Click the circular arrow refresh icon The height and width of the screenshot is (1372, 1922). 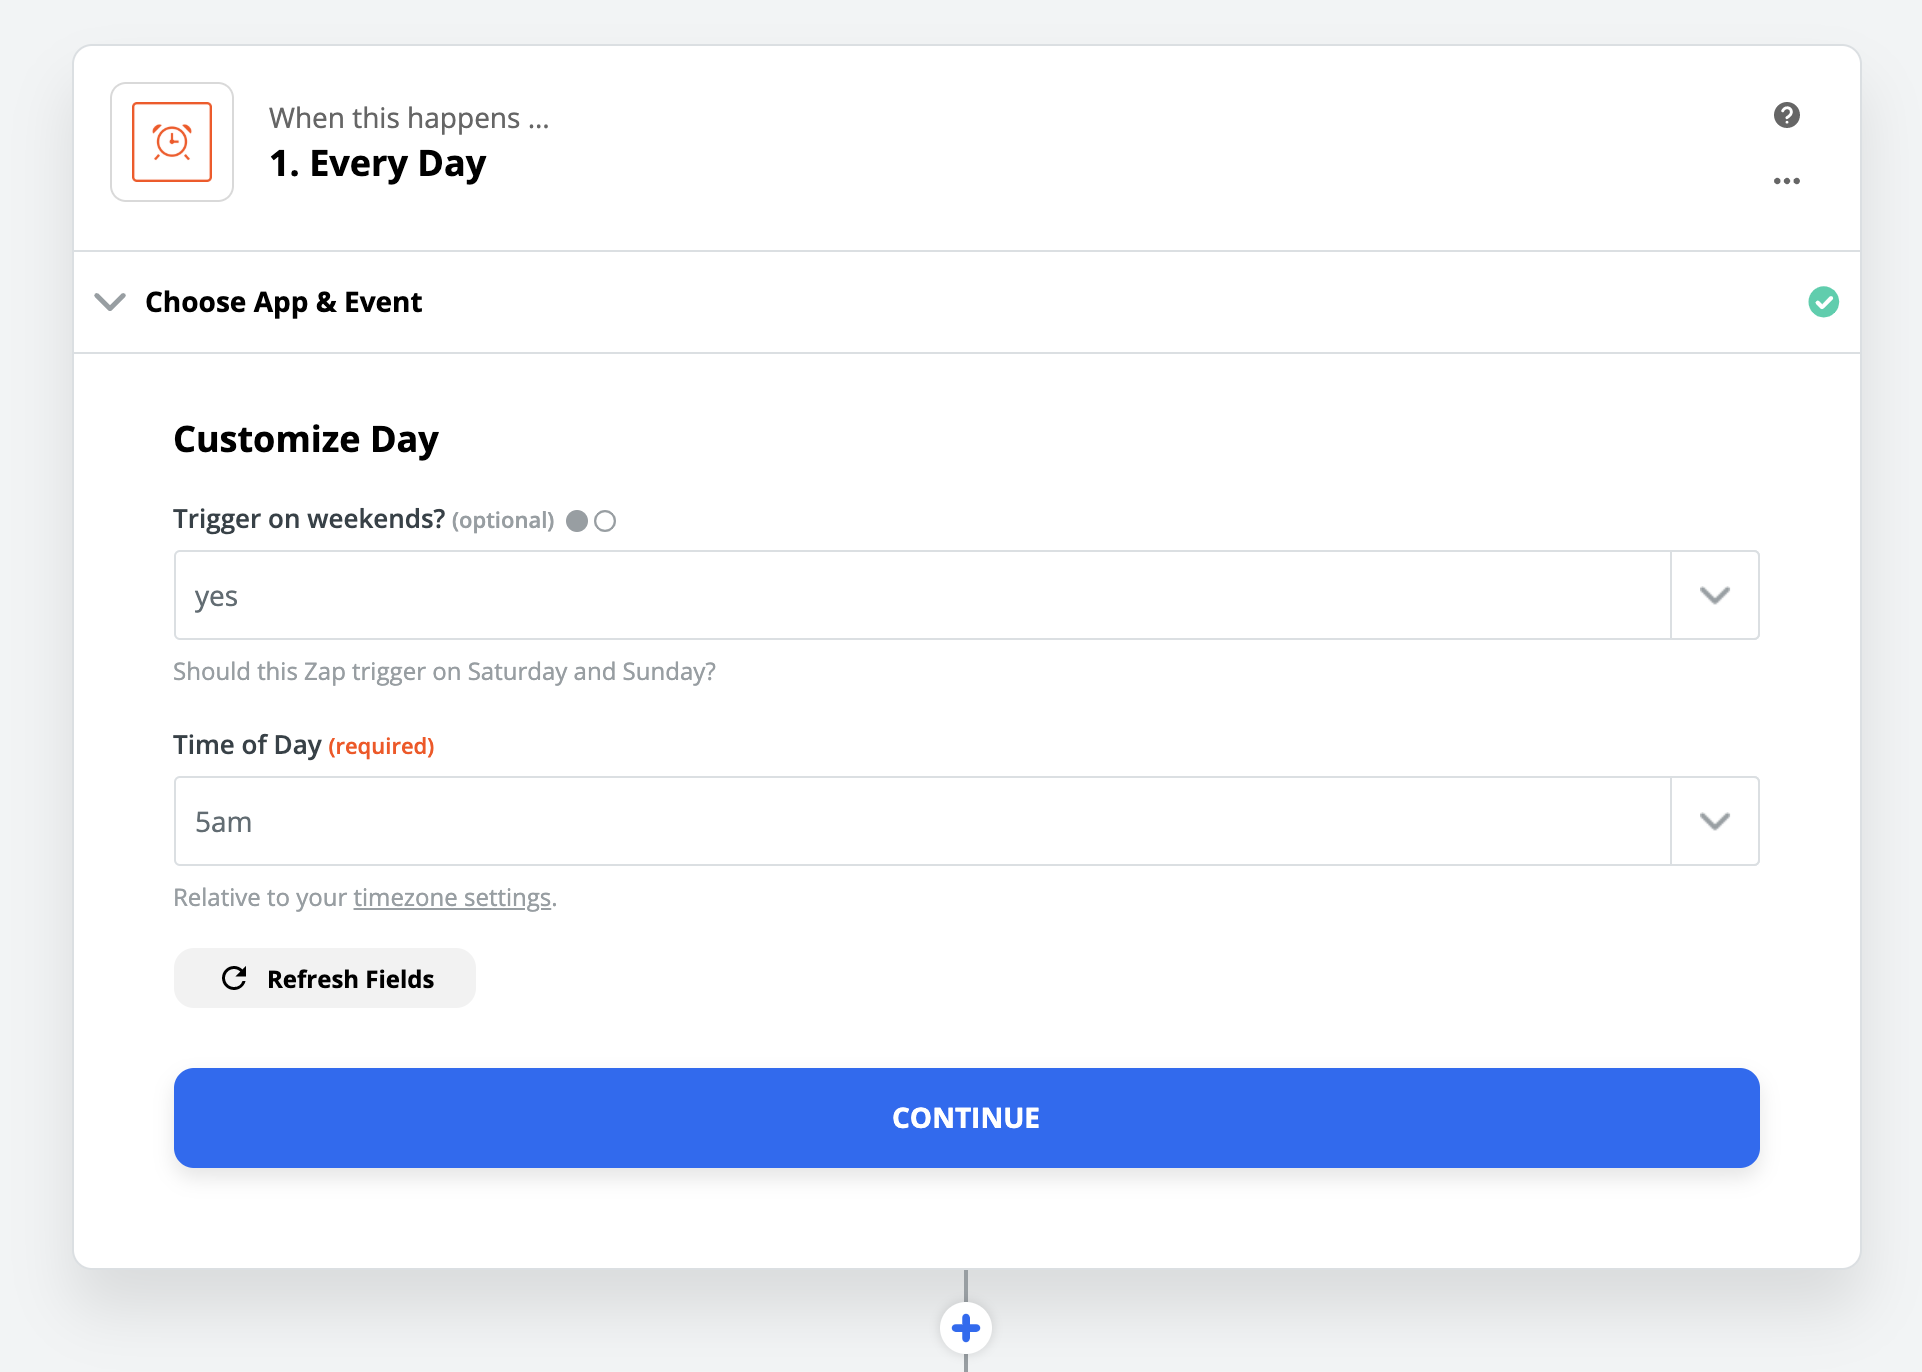pos(234,978)
